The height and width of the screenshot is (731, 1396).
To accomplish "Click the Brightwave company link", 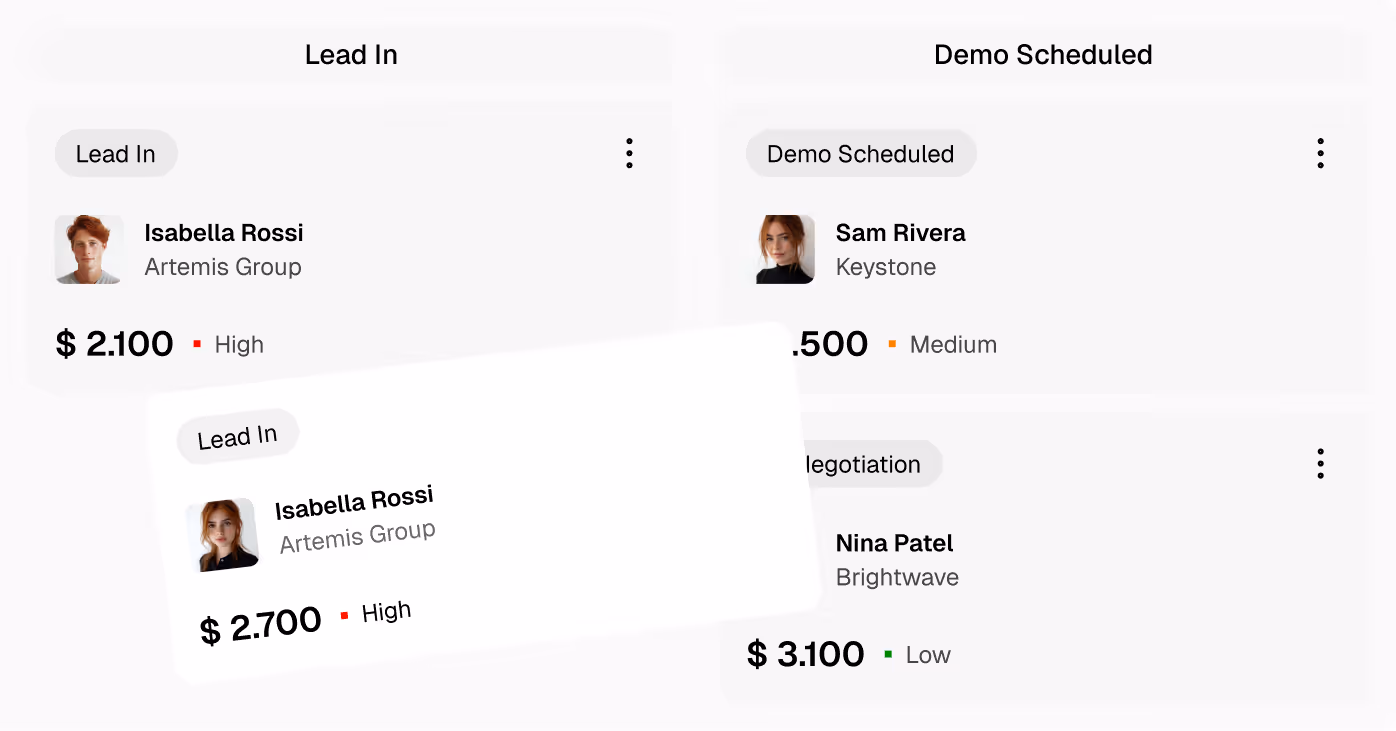I will click(x=897, y=577).
